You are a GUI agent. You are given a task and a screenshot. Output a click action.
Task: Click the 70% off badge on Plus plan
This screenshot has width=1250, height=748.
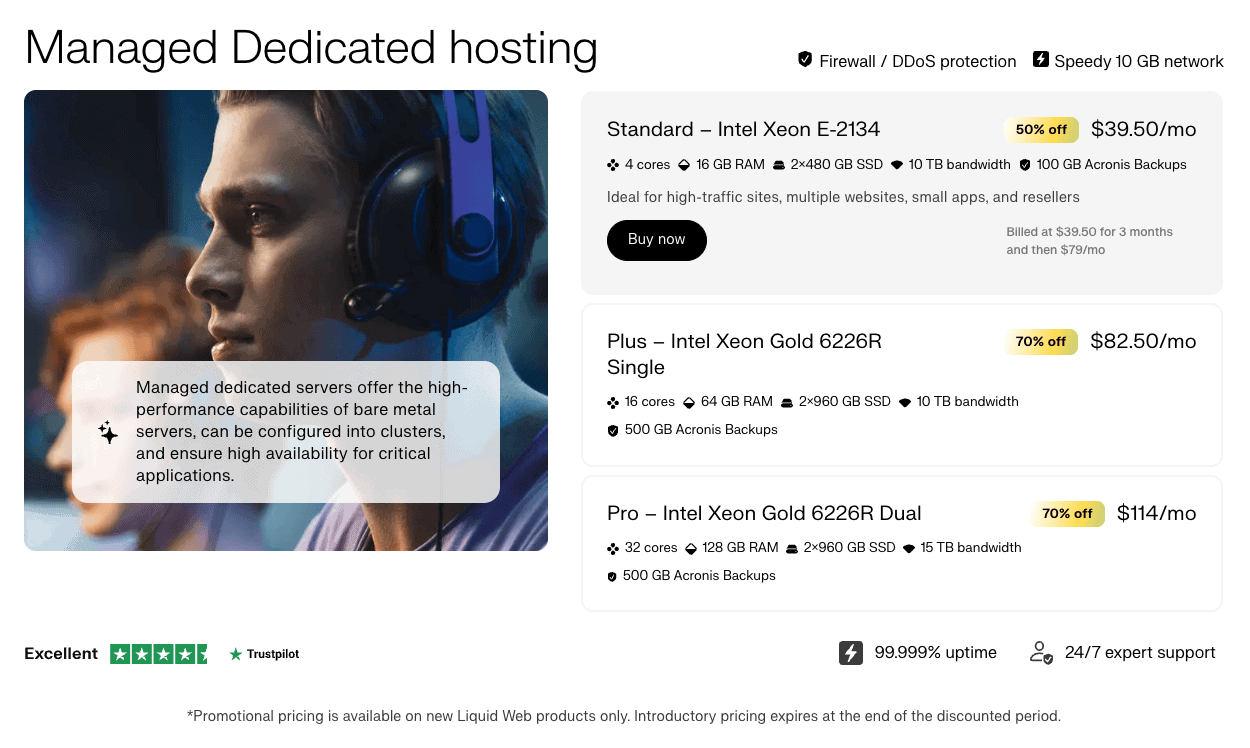[1041, 342]
